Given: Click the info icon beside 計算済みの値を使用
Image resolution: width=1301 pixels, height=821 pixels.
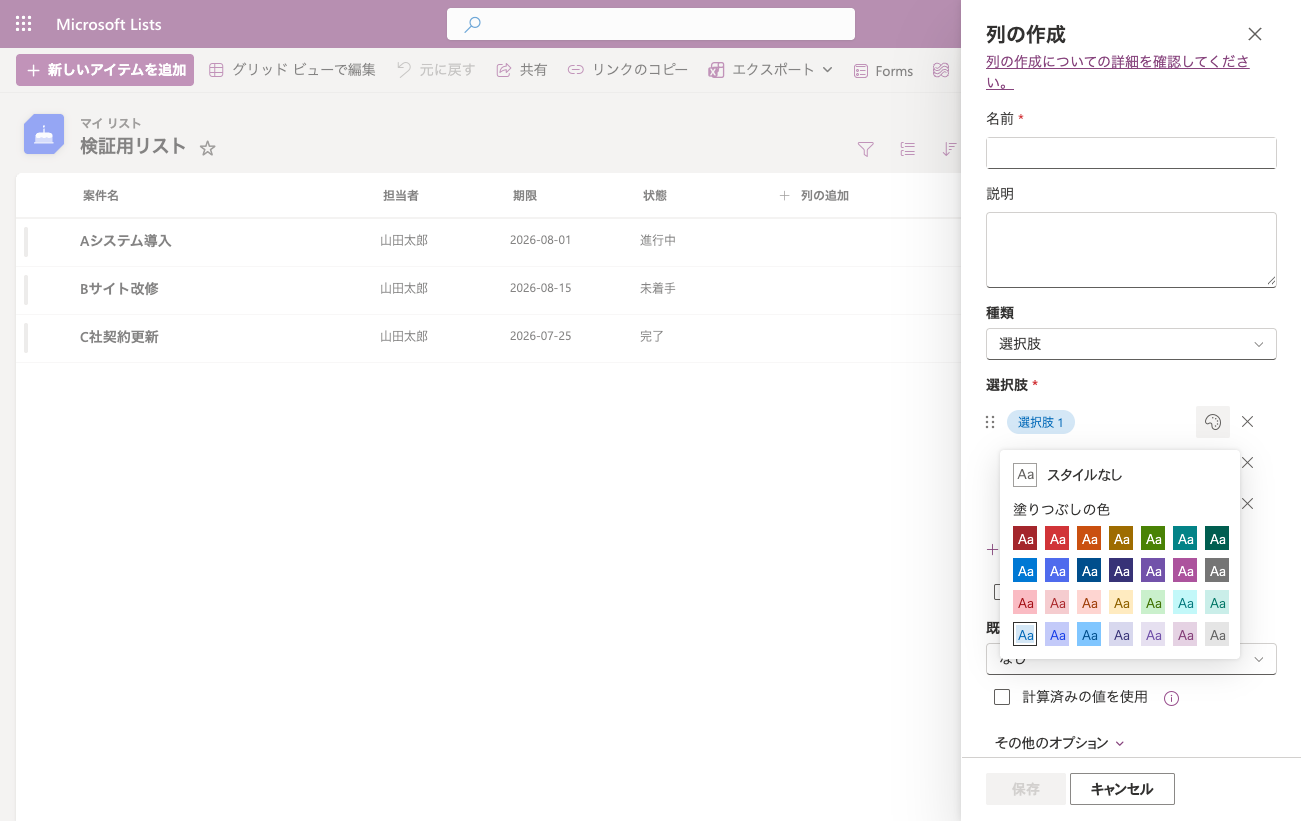Looking at the screenshot, I should click(1172, 698).
